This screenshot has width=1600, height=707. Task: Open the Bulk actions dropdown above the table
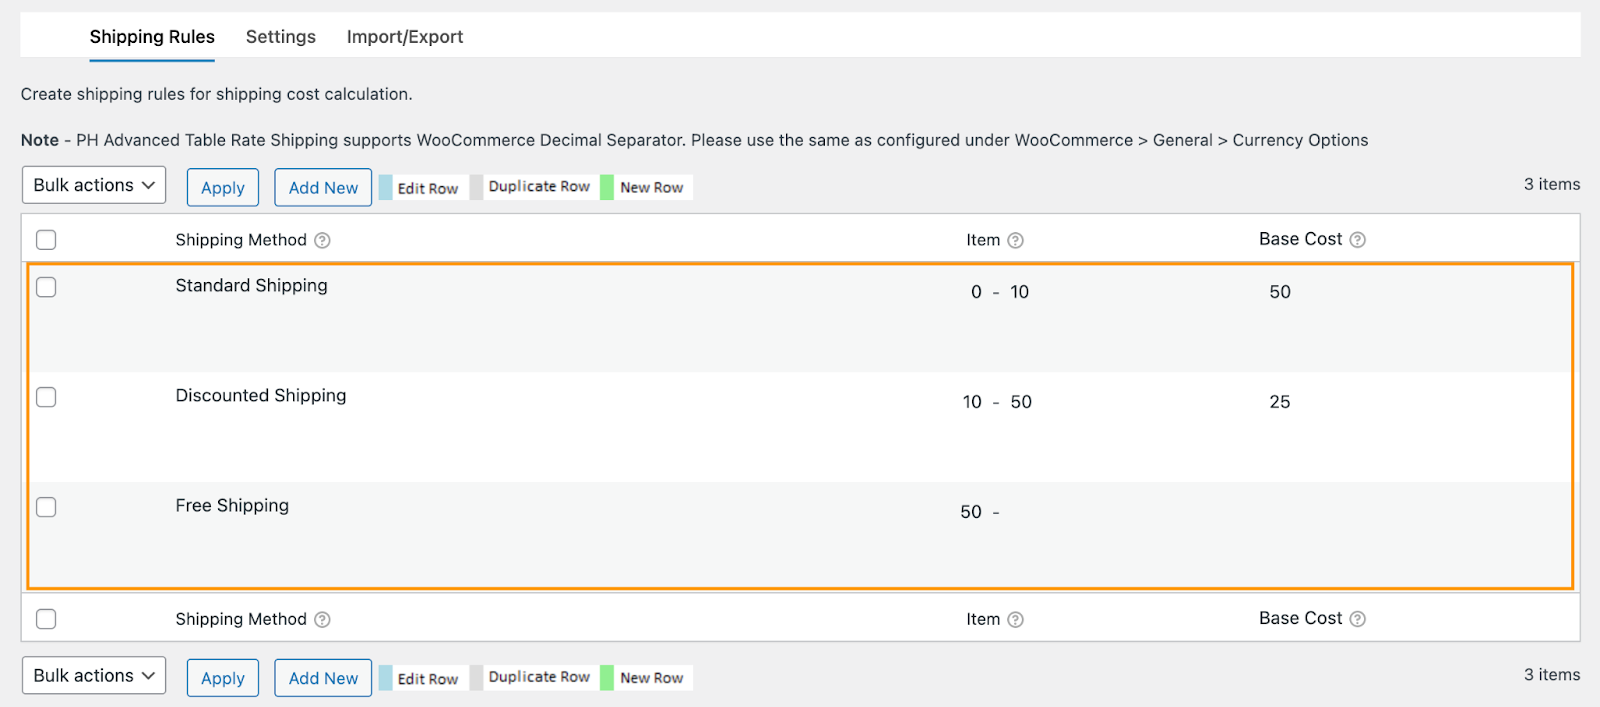(94, 185)
